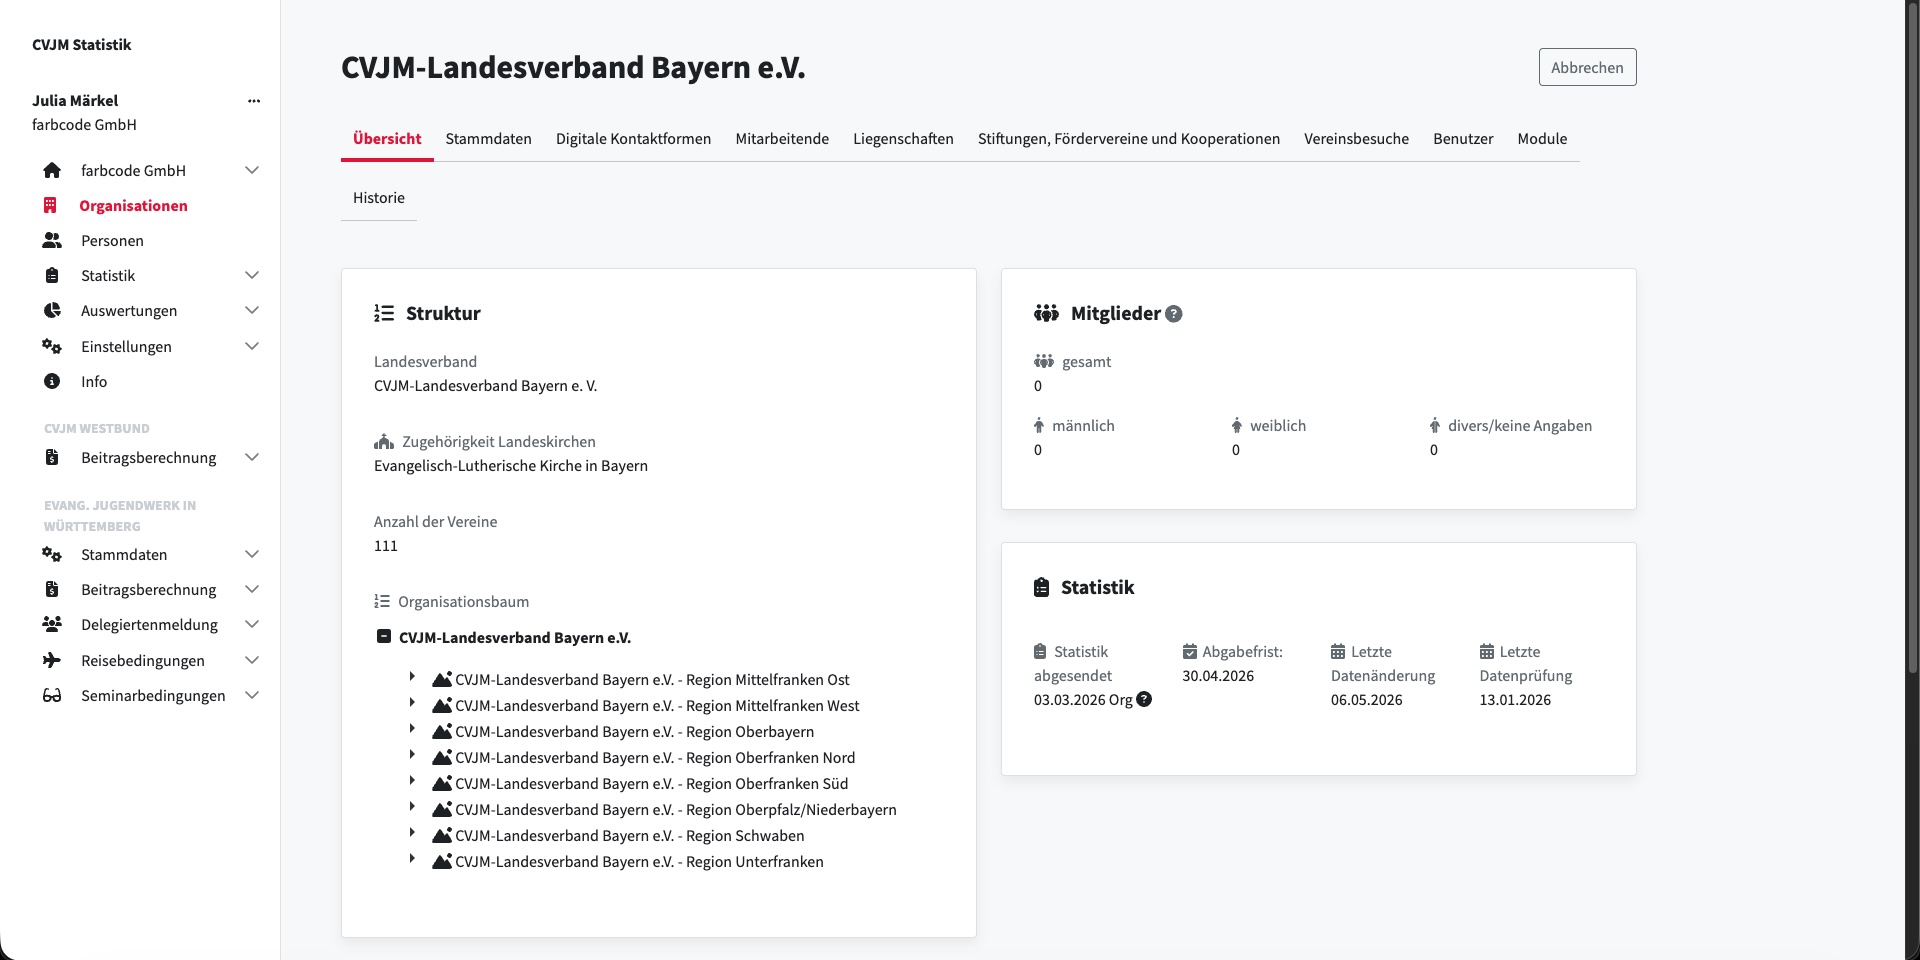Go to Personen in the sidebar
Viewport: 1920px width, 960px height.
(112, 240)
